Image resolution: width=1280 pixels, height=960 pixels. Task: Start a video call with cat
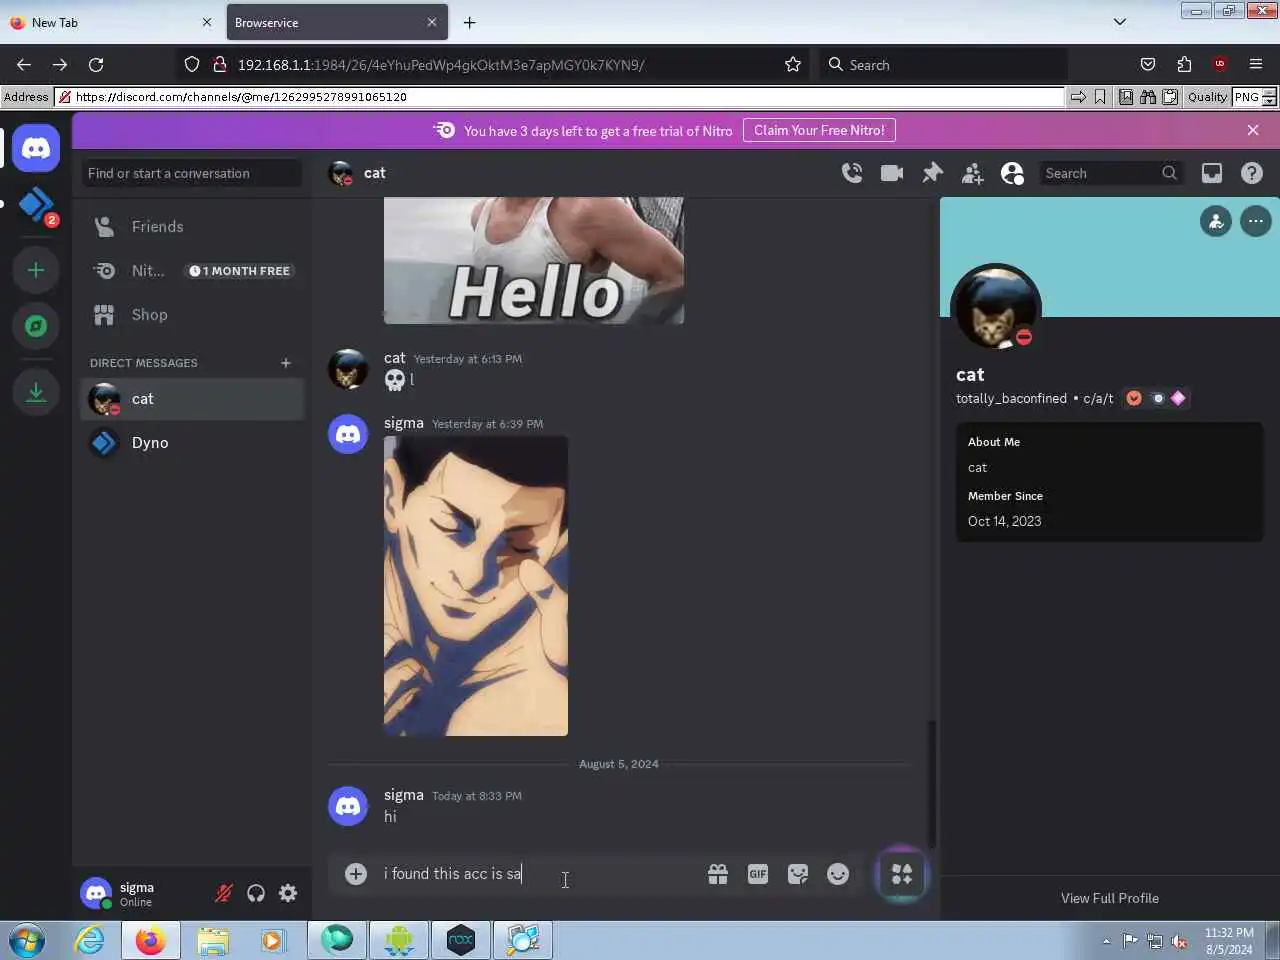(x=892, y=173)
